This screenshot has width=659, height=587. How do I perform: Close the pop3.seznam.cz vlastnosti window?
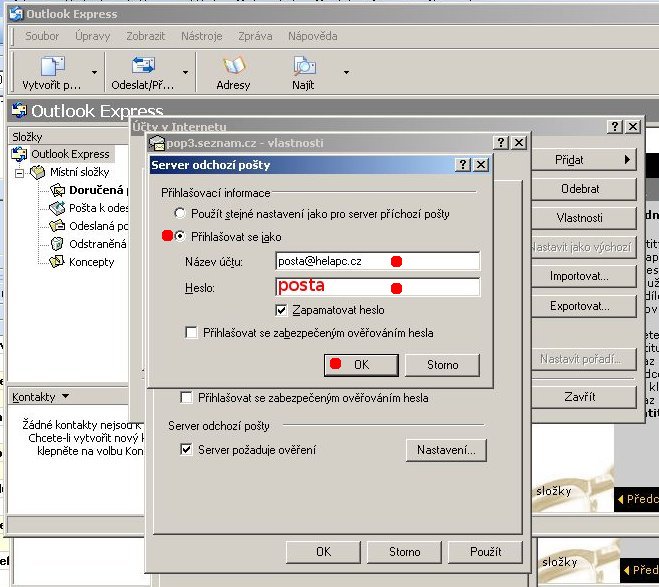tap(519, 142)
